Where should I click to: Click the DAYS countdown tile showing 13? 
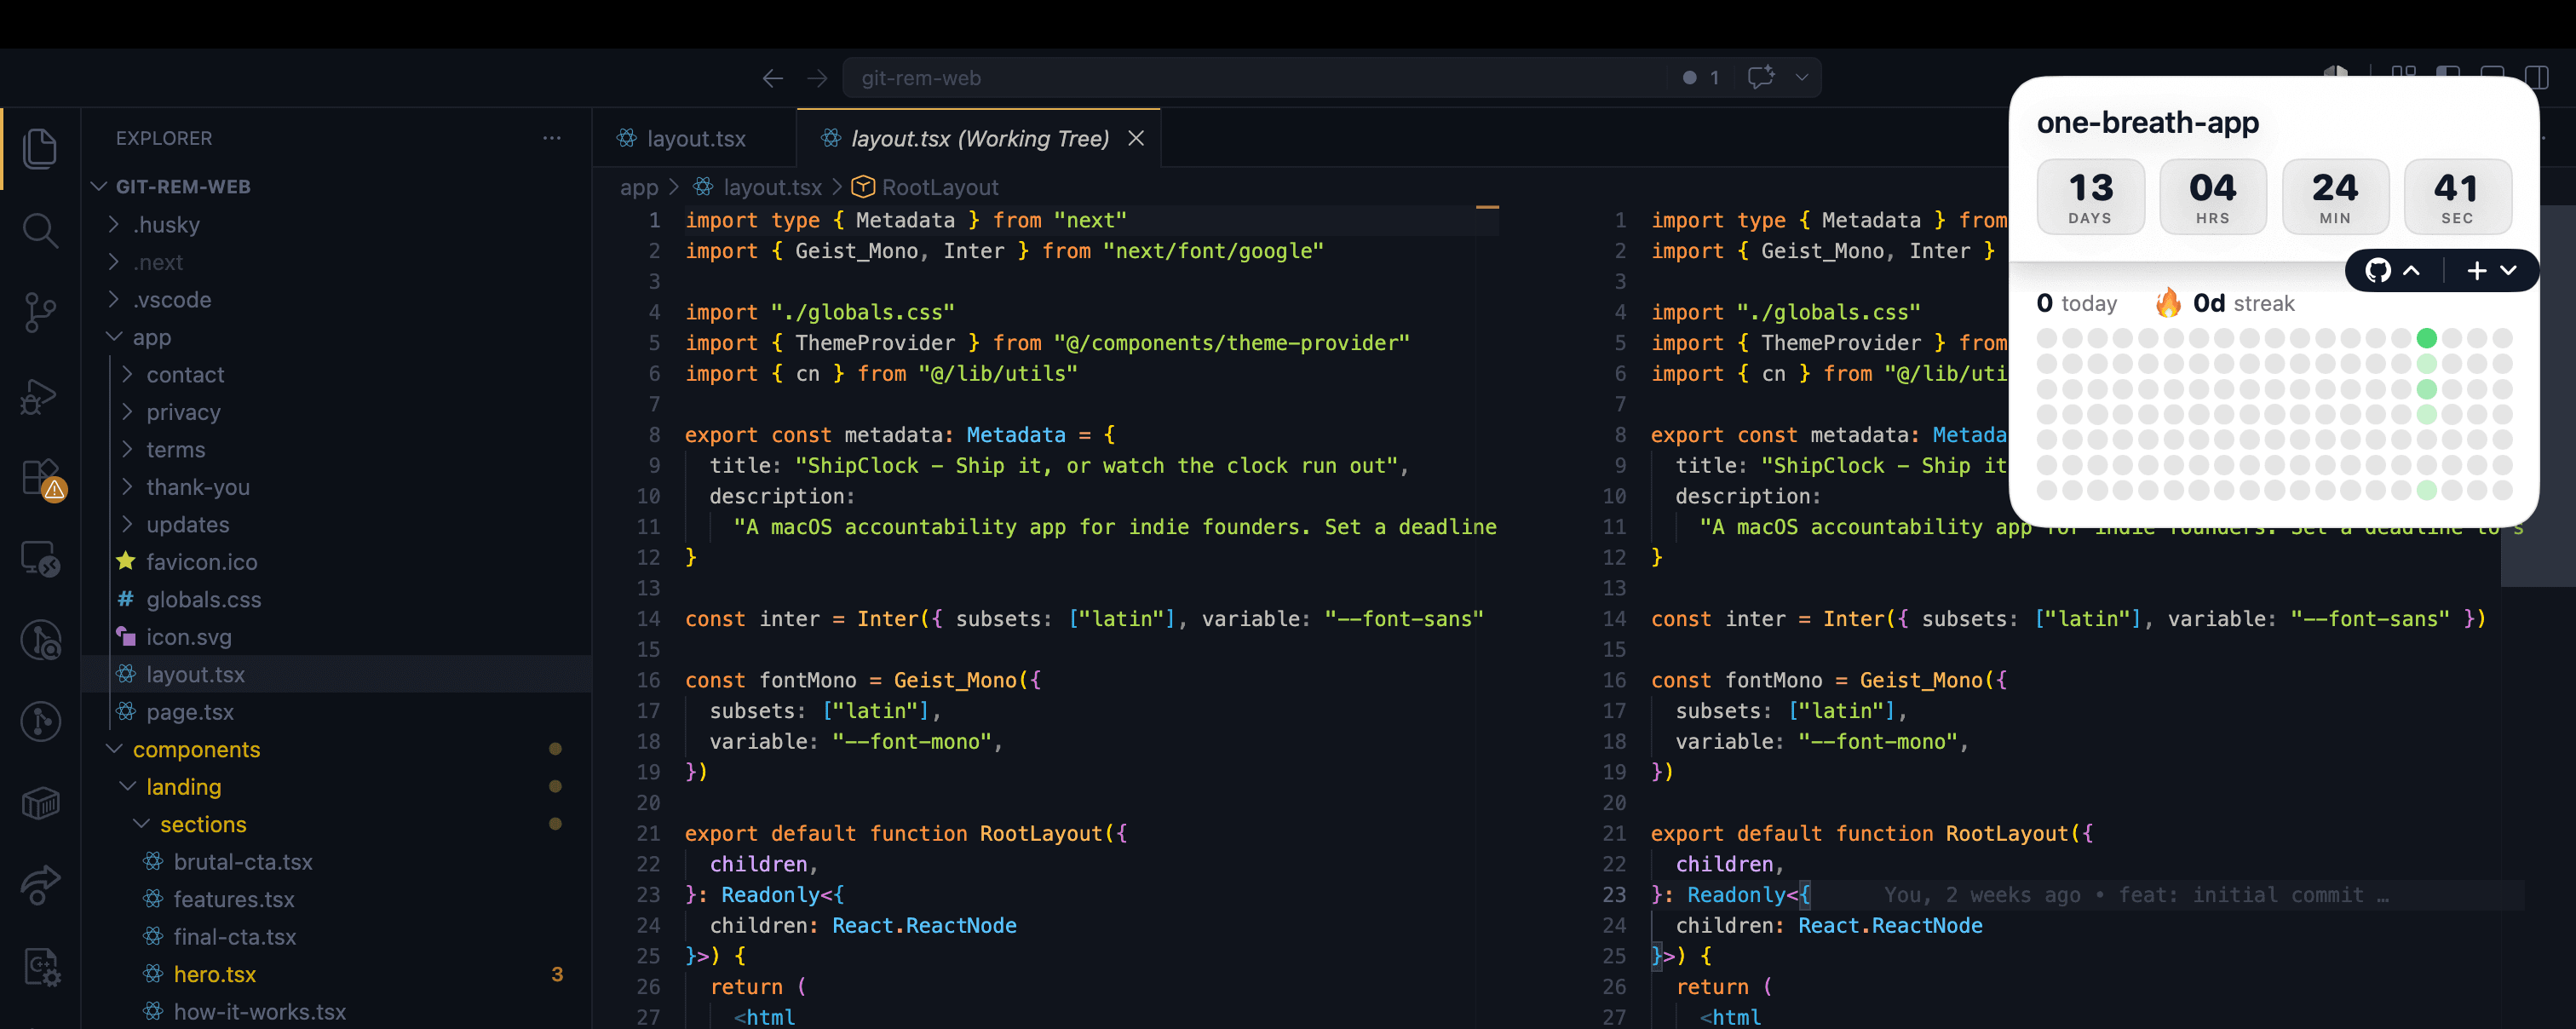(x=2091, y=197)
